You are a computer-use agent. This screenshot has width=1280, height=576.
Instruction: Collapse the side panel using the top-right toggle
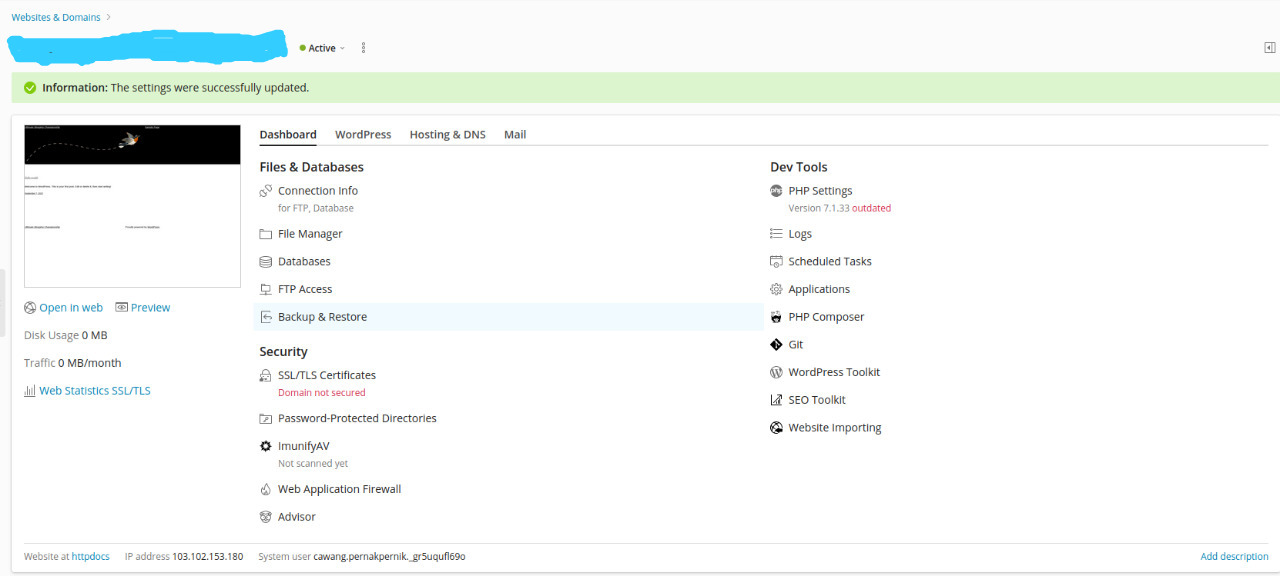click(1269, 48)
